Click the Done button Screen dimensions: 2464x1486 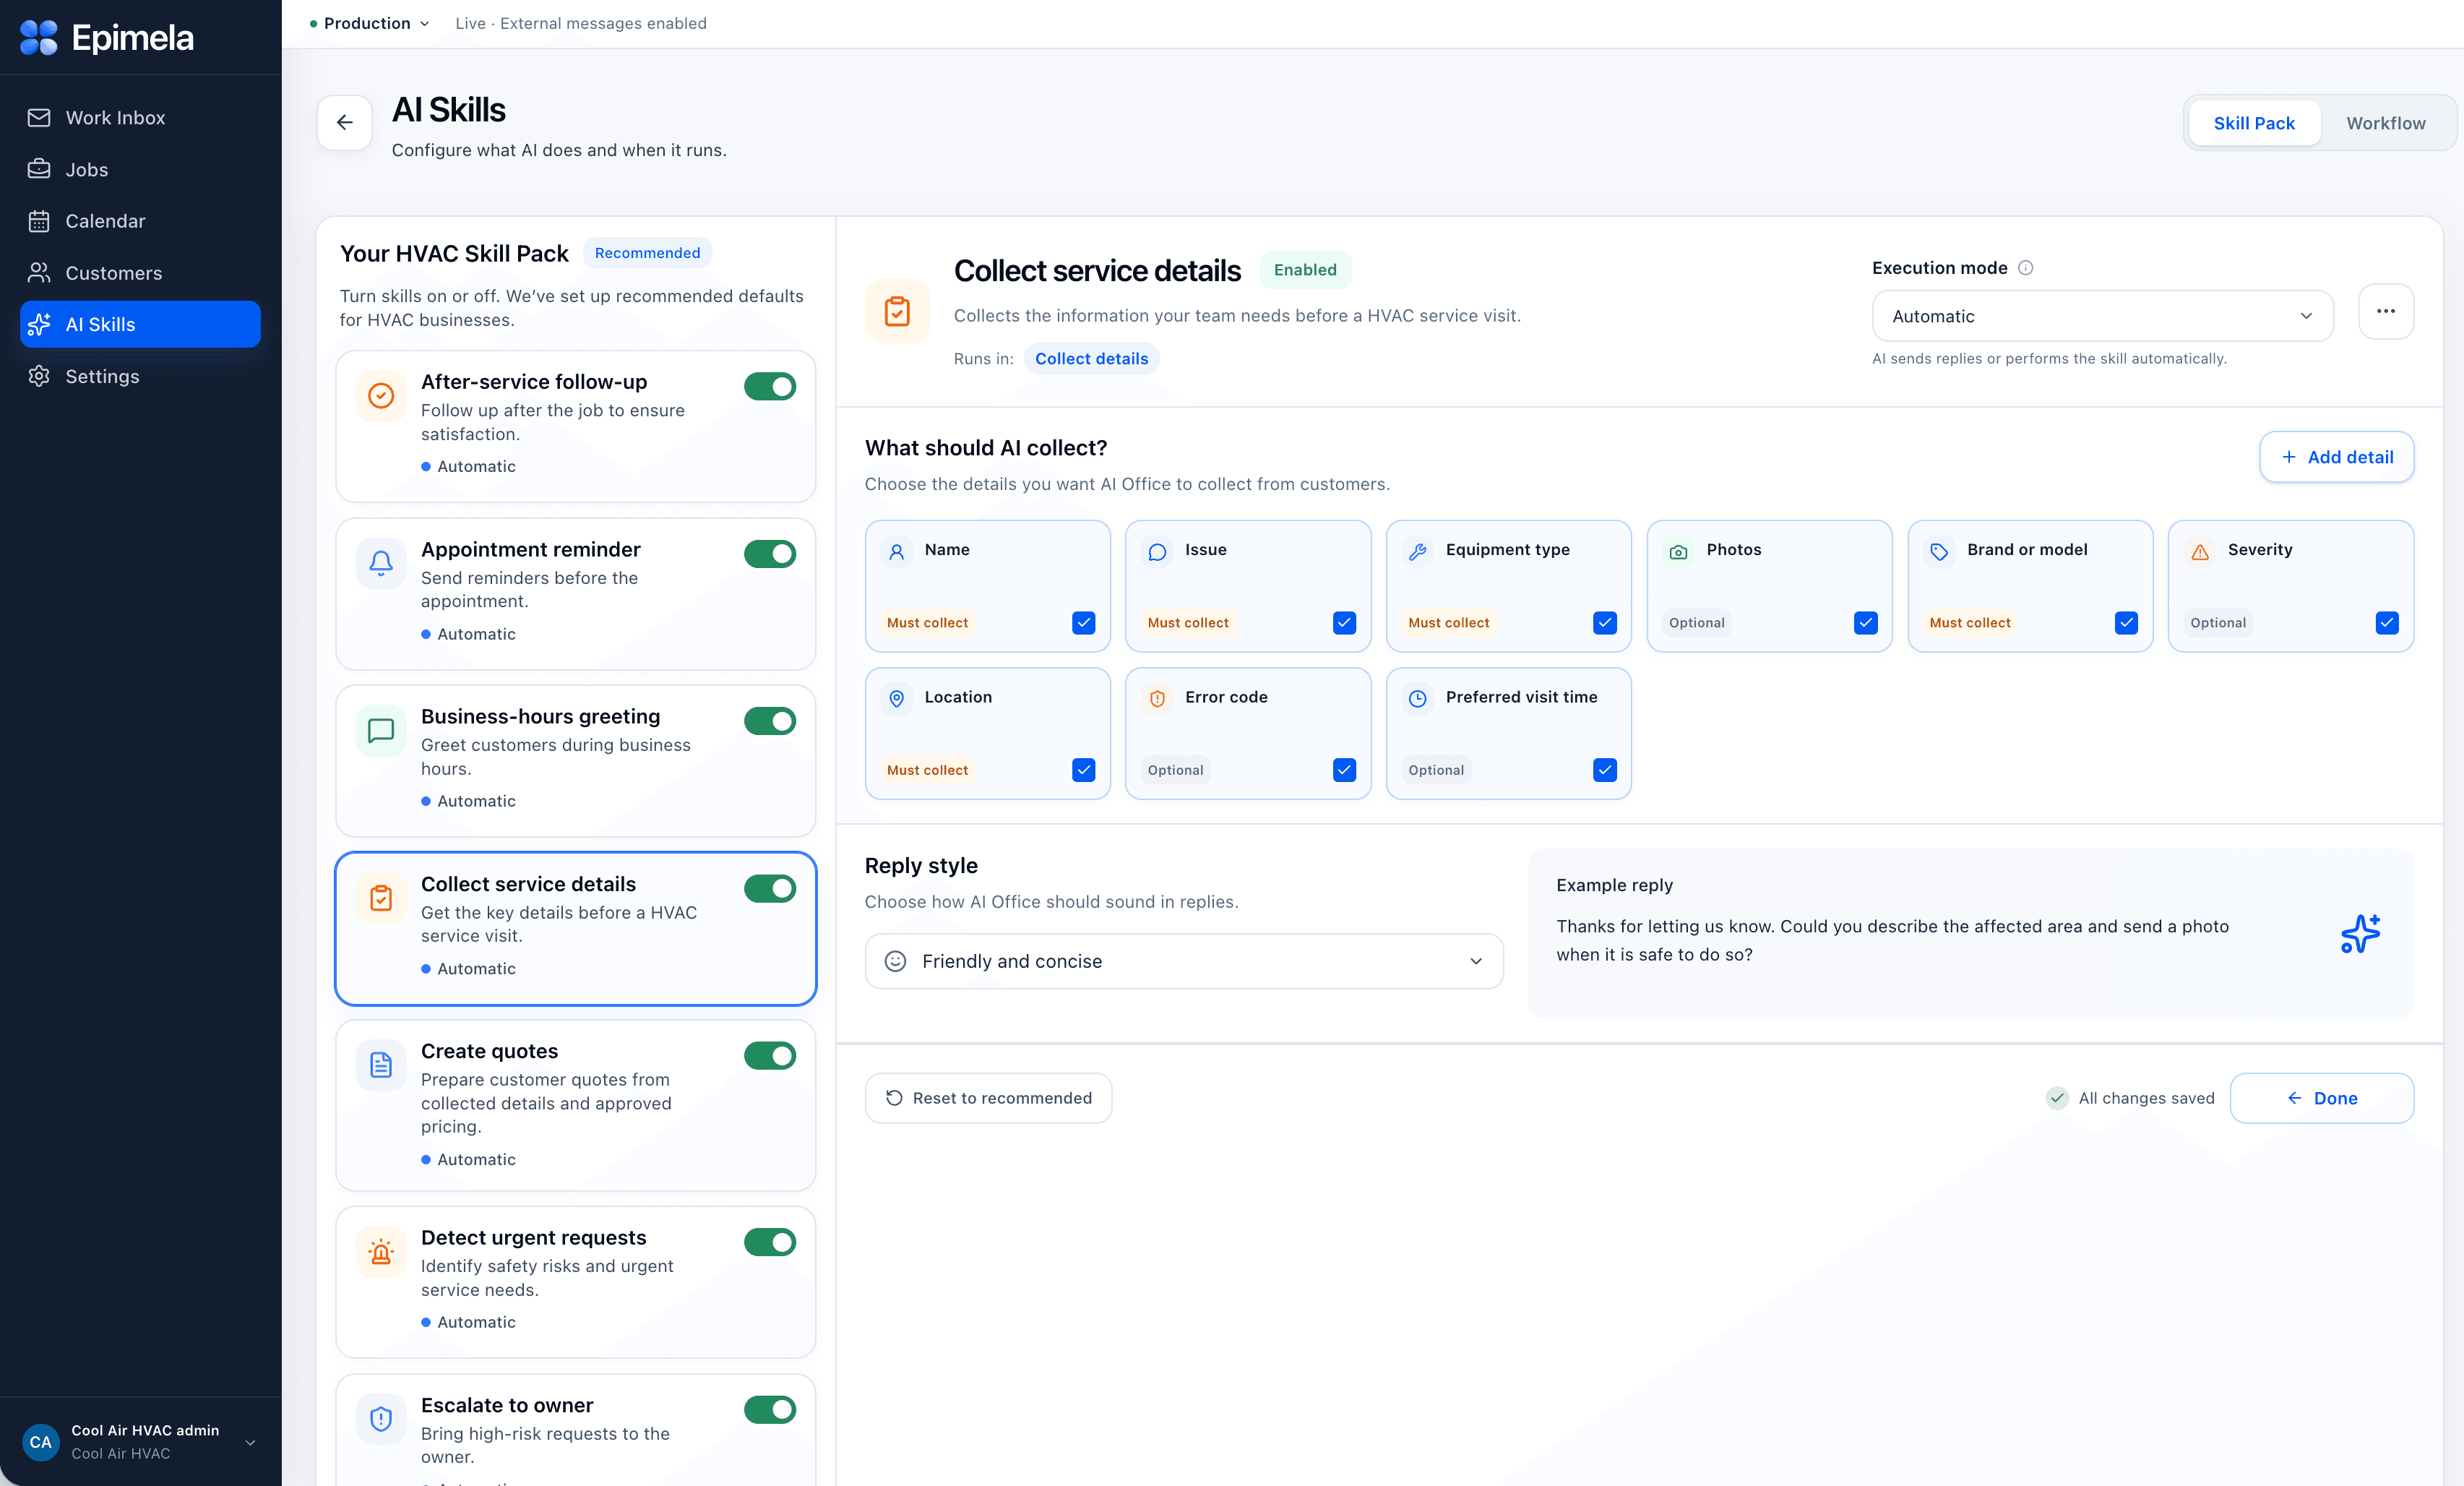click(x=2322, y=1098)
